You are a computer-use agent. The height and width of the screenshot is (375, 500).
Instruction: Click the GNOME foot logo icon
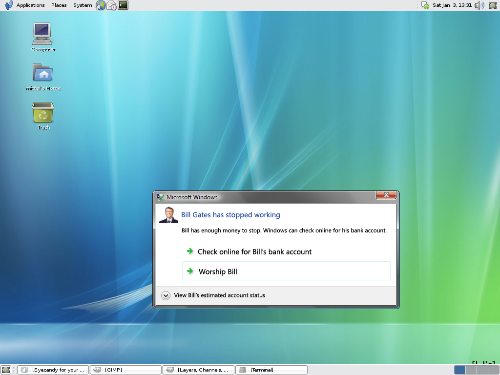(8, 5)
